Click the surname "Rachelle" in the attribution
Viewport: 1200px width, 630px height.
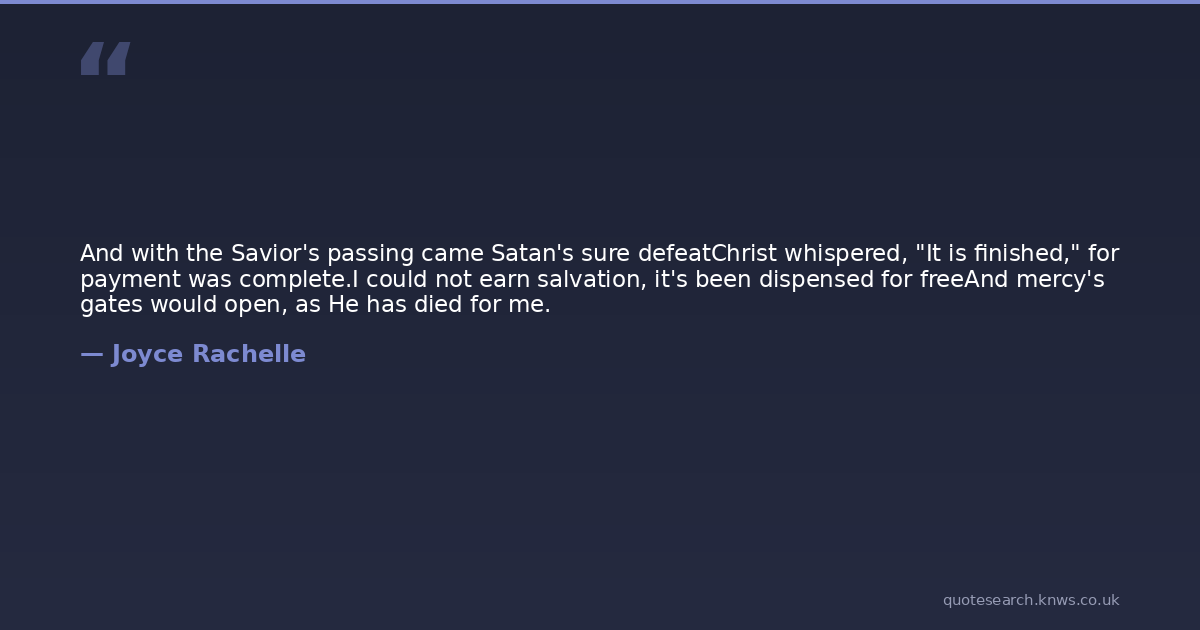coord(249,354)
